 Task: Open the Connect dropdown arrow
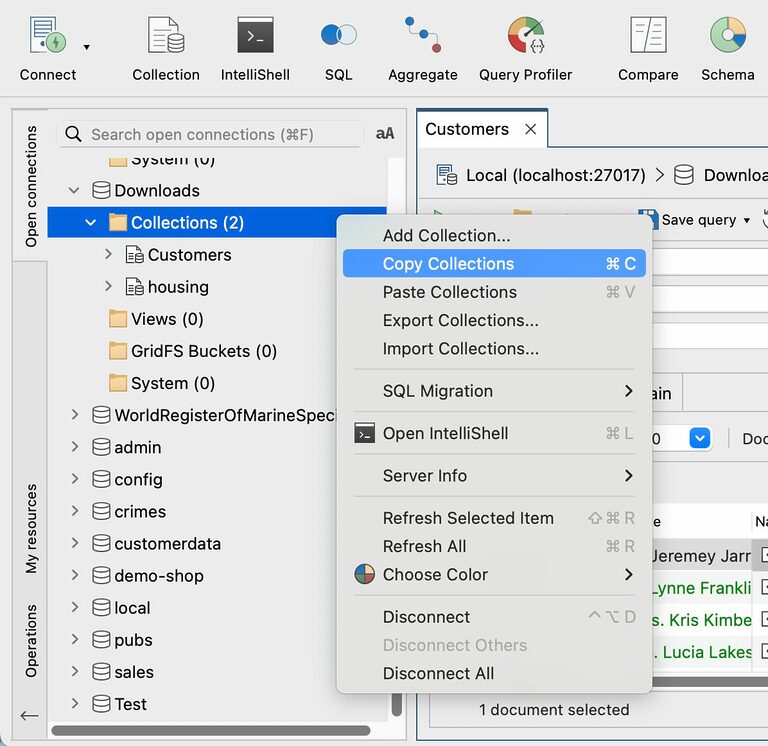(x=87, y=47)
